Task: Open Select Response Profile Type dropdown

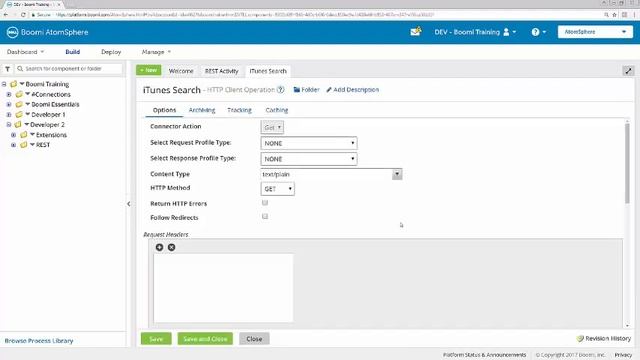Action: [309, 159]
